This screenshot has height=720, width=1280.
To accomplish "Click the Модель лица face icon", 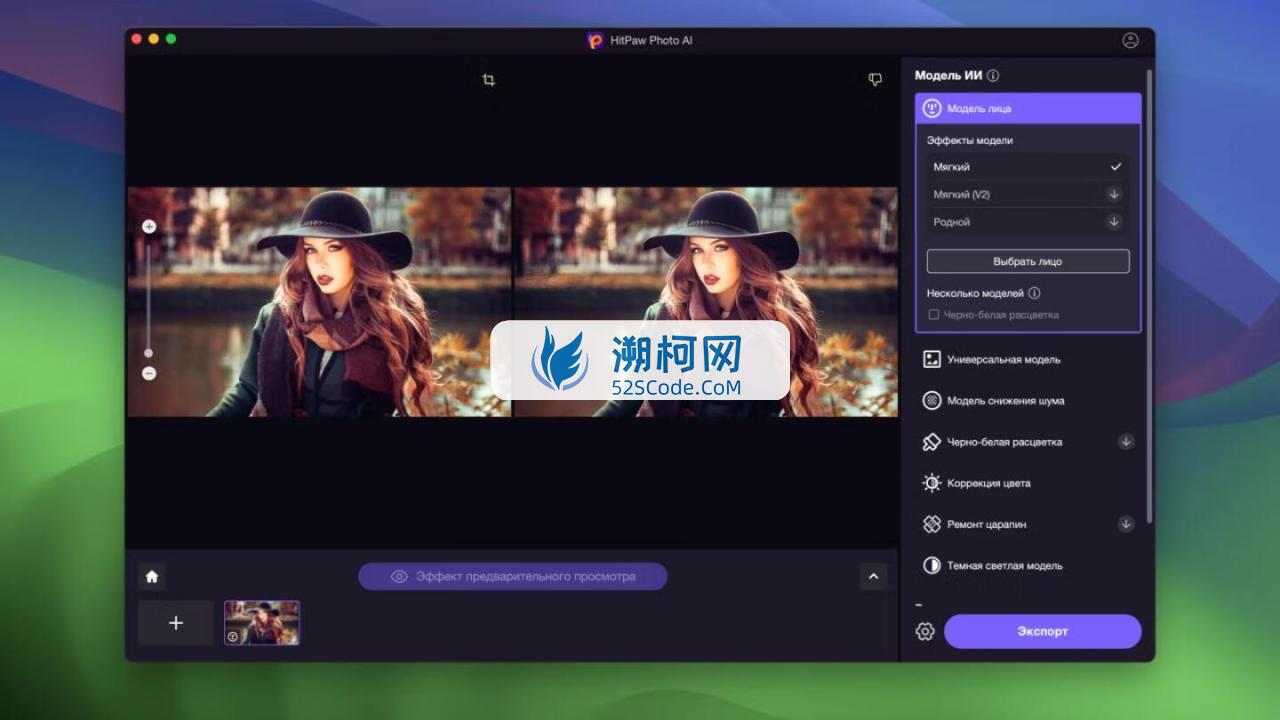I will tap(931, 108).
